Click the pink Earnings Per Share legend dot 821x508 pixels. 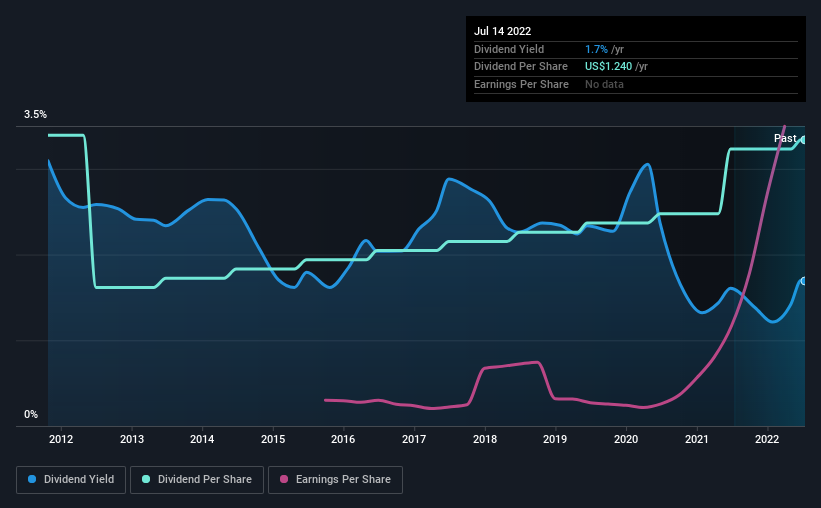[x=284, y=479]
